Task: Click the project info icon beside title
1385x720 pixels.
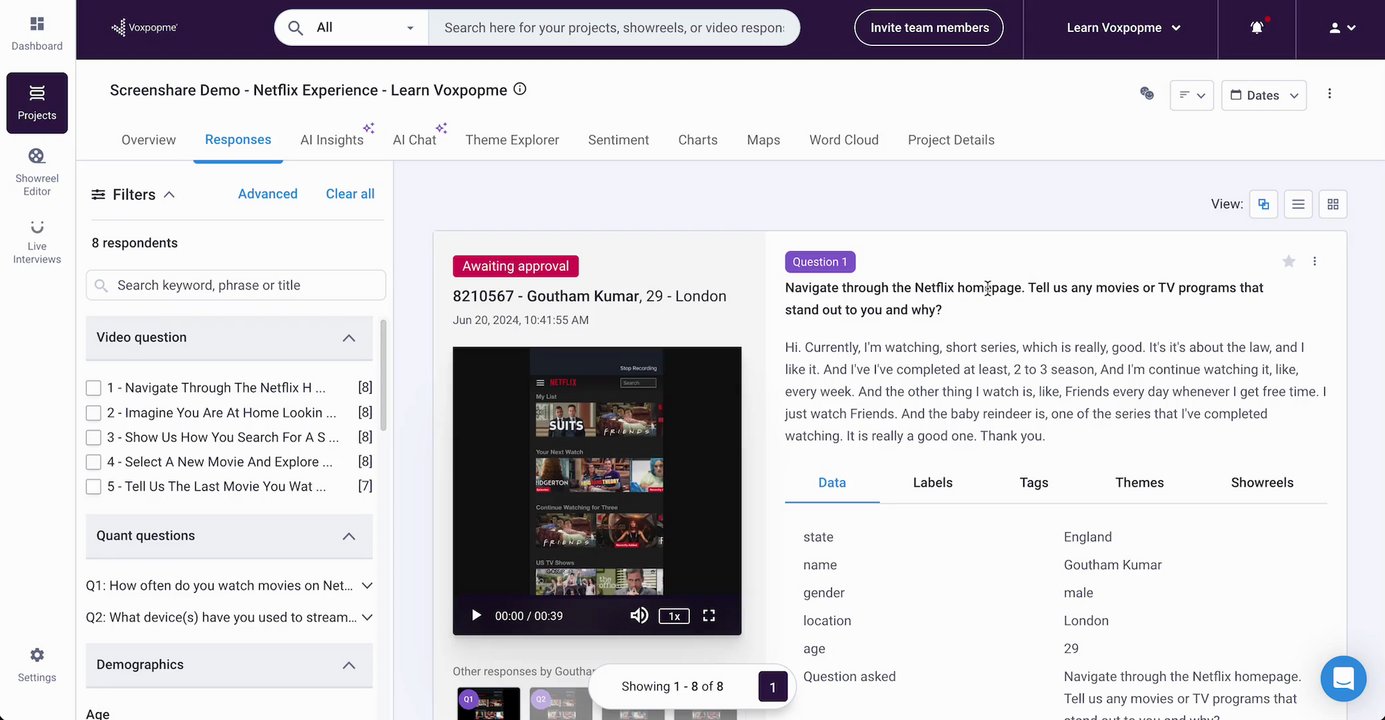Action: click(x=520, y=89)
